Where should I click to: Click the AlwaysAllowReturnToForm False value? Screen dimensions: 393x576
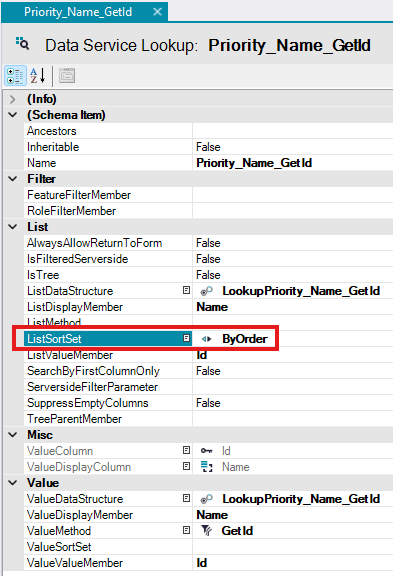208,243
